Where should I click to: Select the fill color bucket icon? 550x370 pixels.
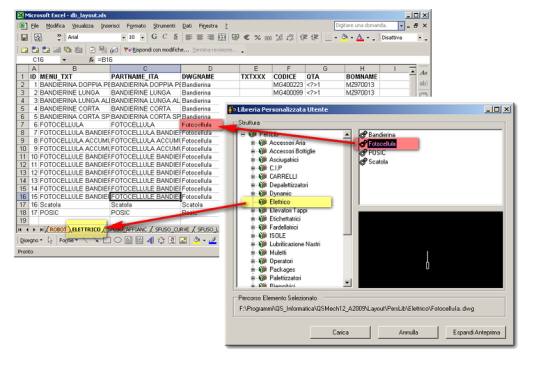point(344,37)
